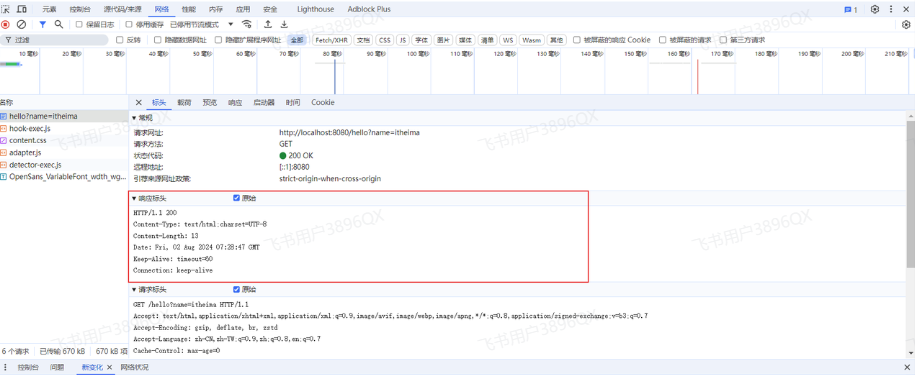The width and height of the screenshot is (915, 375).
Task: Toggle the device toolbar icon
Action: (22, 9)
